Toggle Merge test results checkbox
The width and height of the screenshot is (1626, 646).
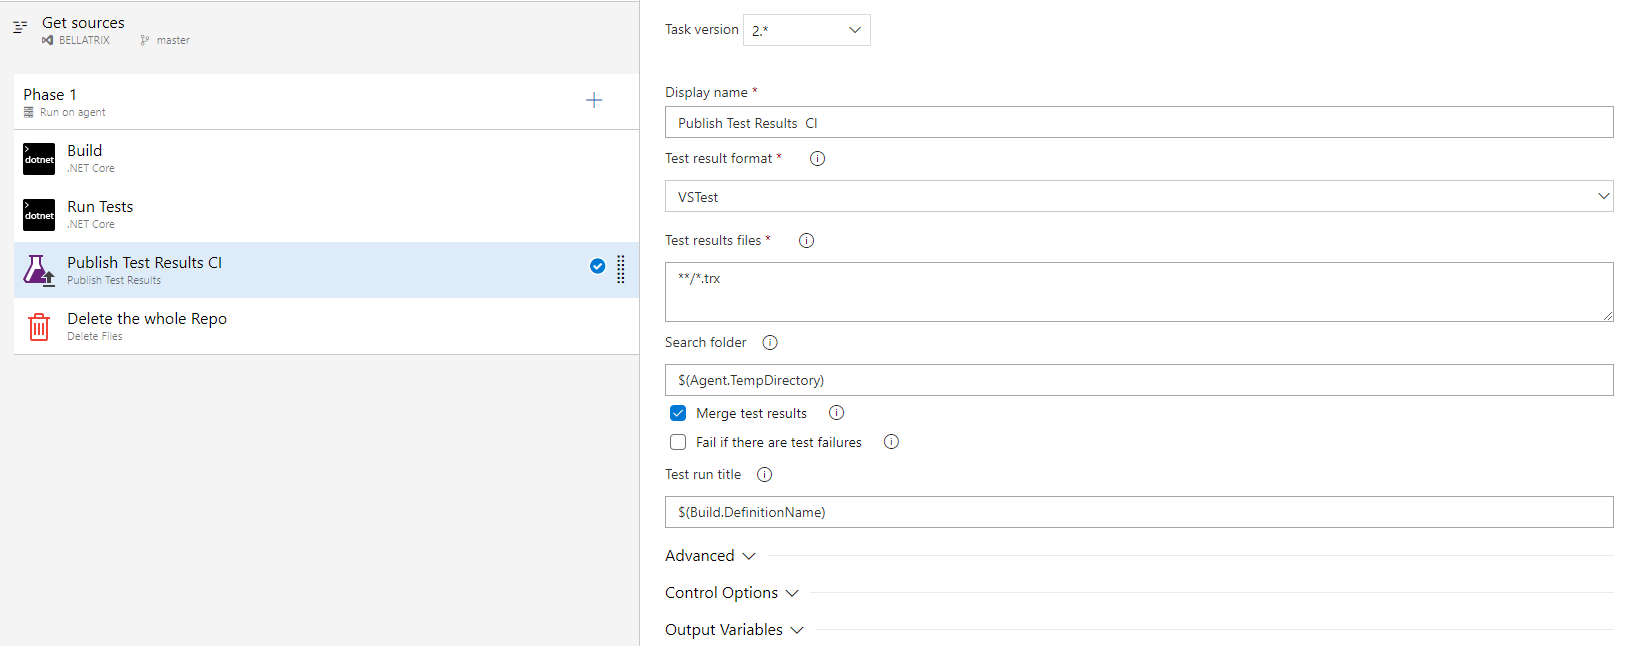tap(678, 413)
